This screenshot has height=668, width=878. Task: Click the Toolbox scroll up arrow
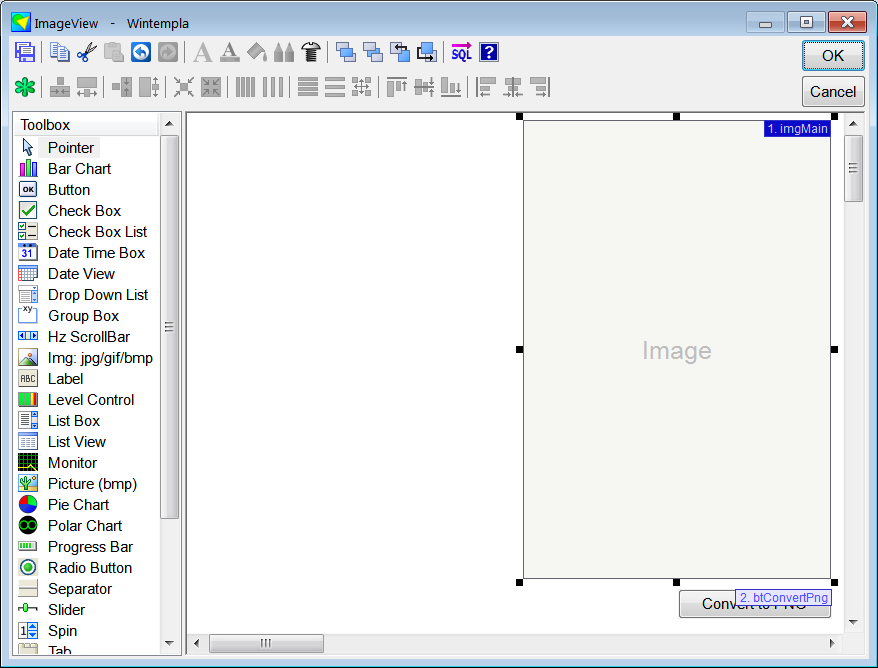point(169,124)
